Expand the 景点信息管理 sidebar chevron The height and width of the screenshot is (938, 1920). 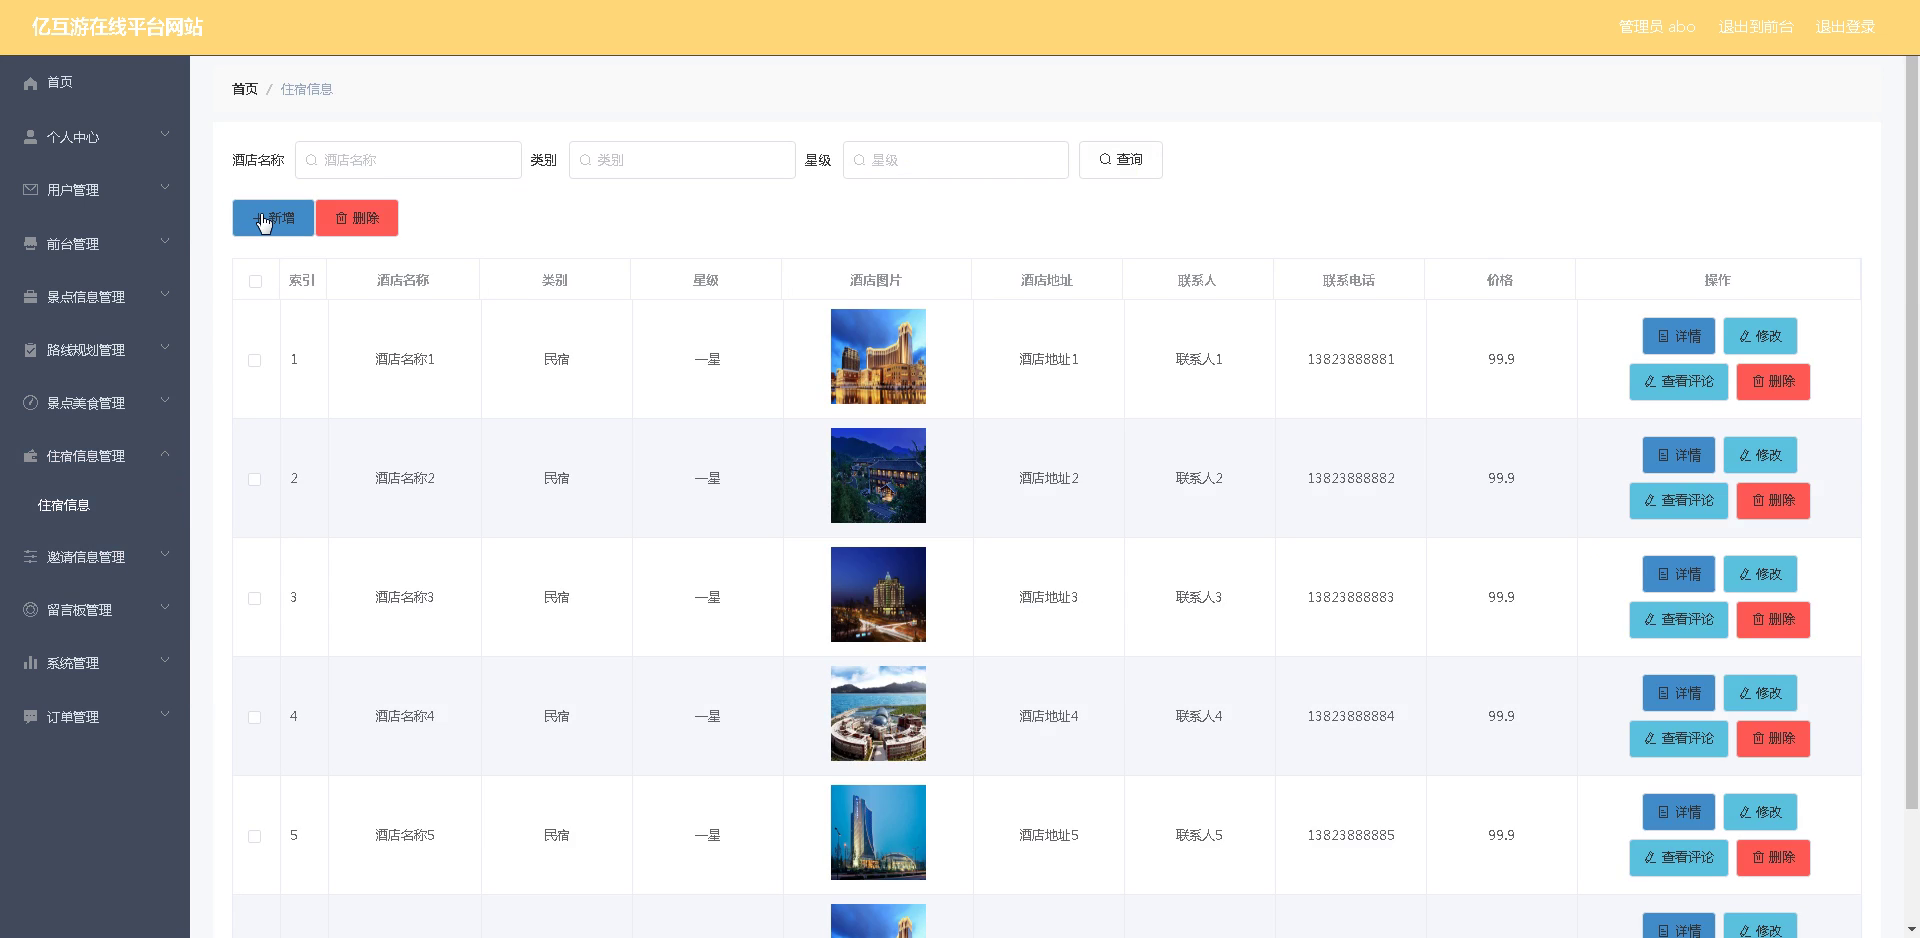pos(165,294)
